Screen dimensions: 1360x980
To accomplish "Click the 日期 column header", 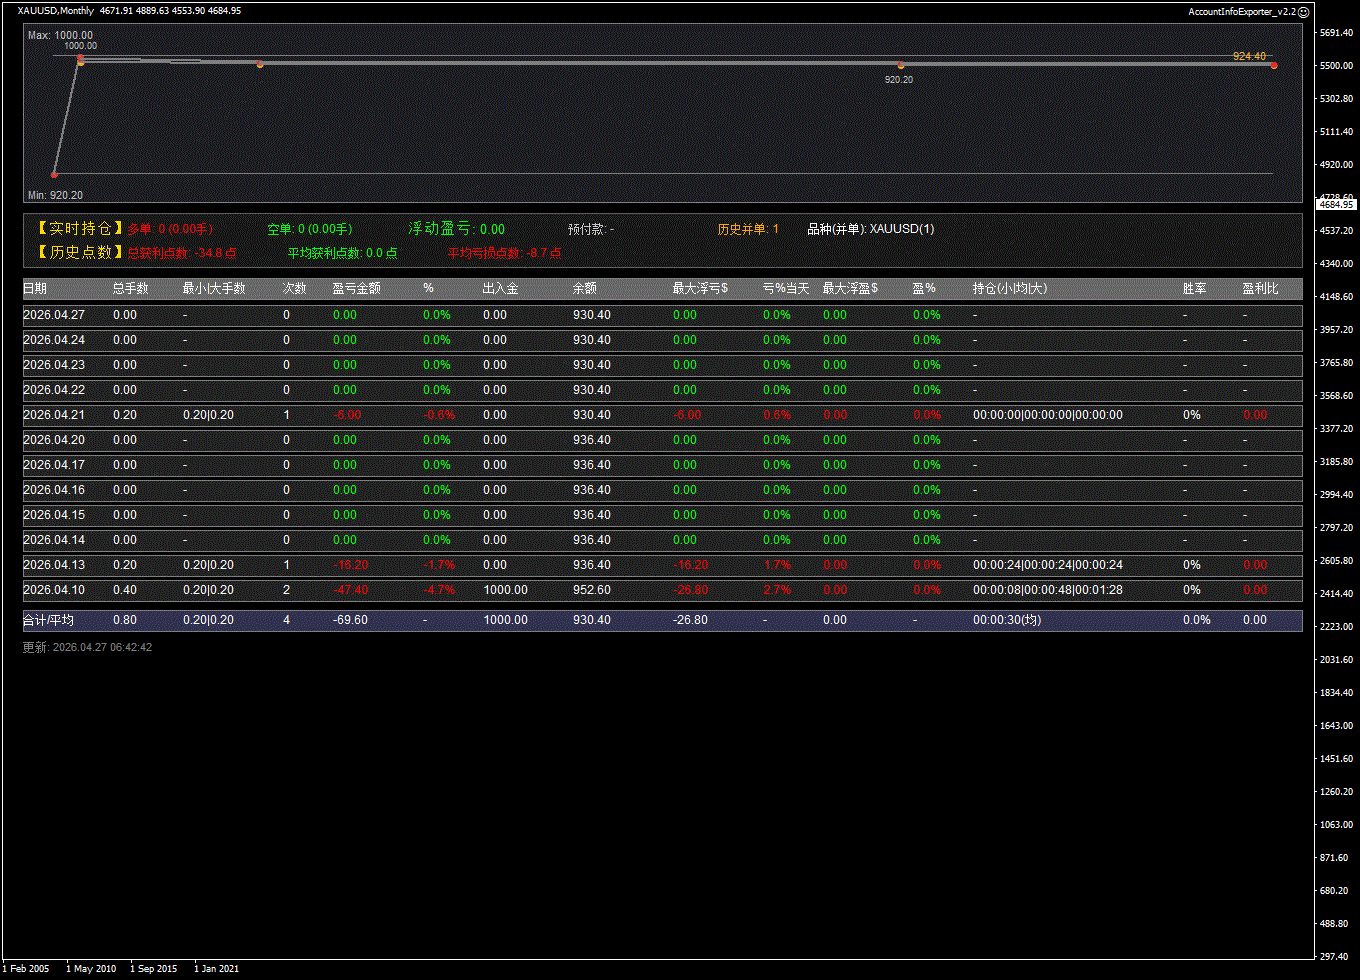I will click(x=35, y=289).
